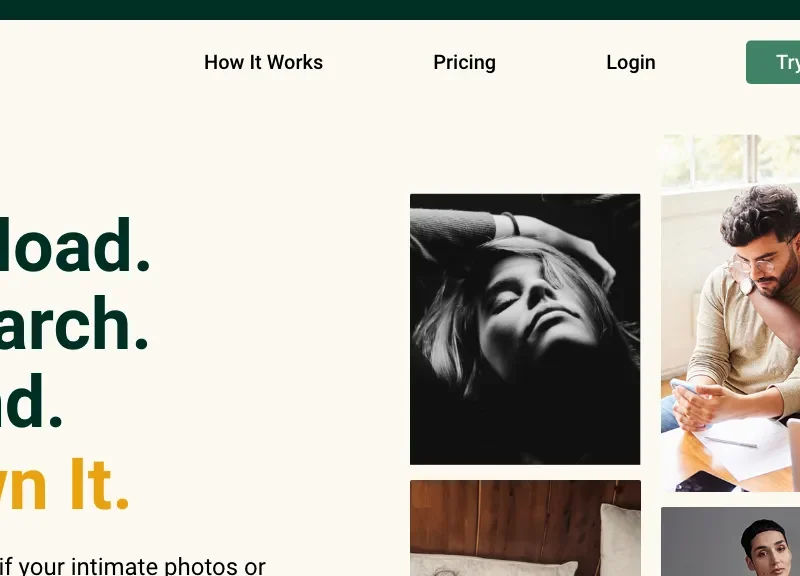
Task: Click the window behind the seated man
Action: [730, 161]
